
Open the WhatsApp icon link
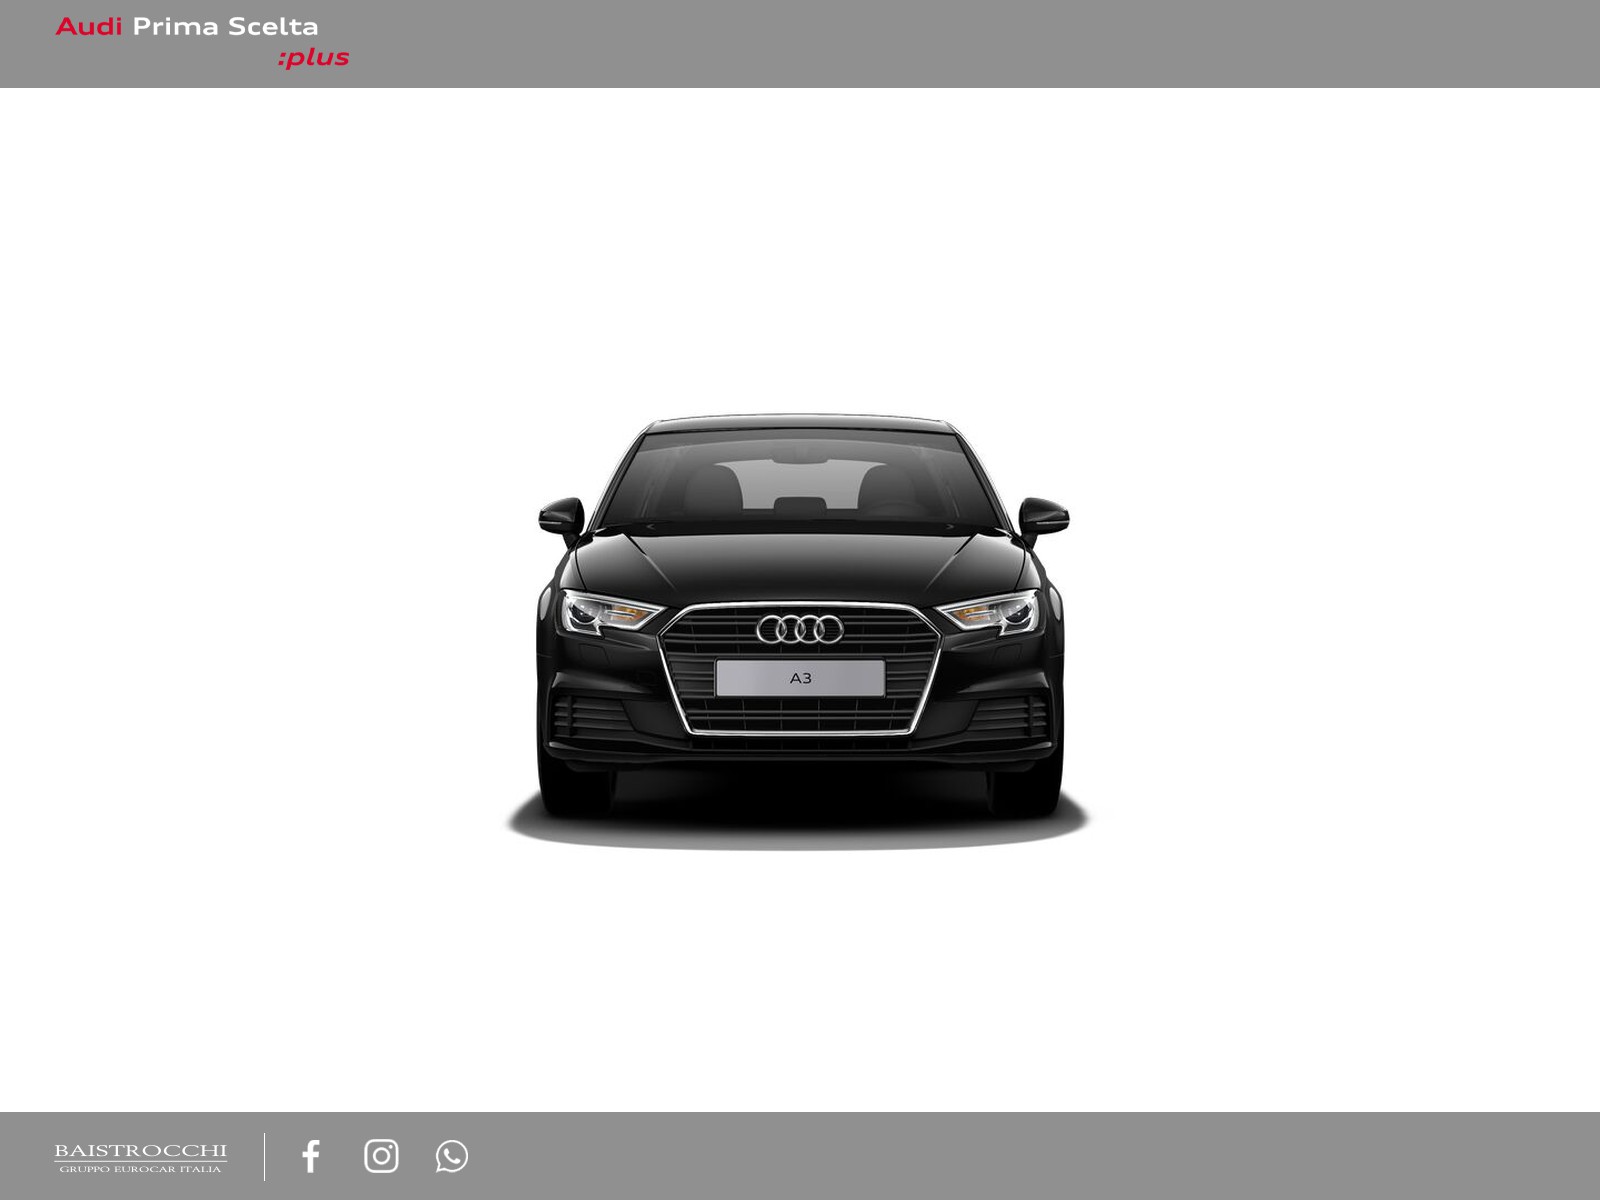coord(452,1156)
